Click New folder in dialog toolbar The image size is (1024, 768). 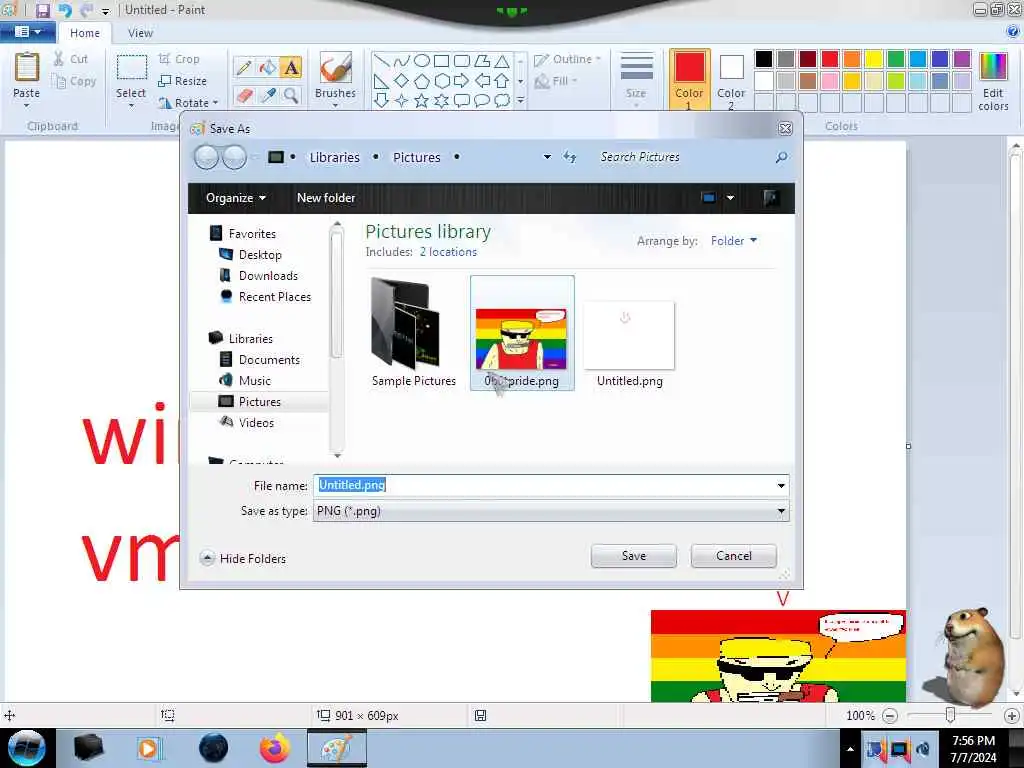click(x=326, y=198)
